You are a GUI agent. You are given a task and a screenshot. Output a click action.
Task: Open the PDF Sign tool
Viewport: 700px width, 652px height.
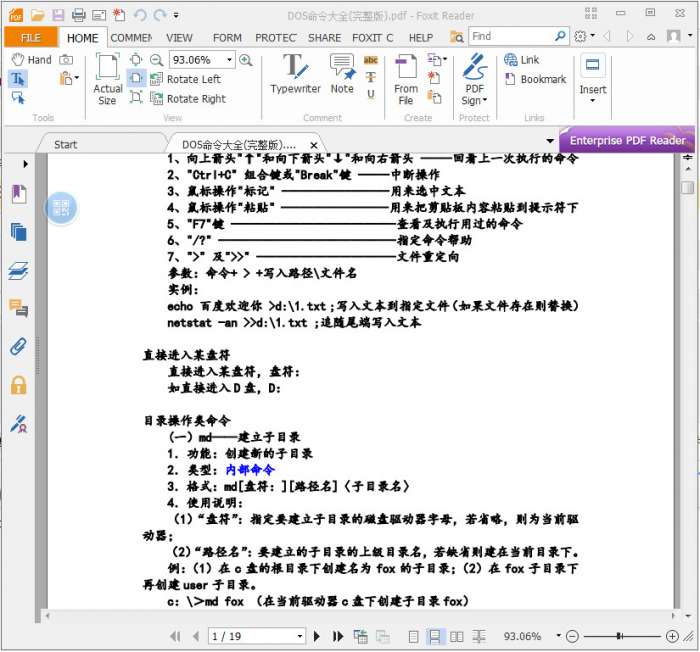point(474,80)
